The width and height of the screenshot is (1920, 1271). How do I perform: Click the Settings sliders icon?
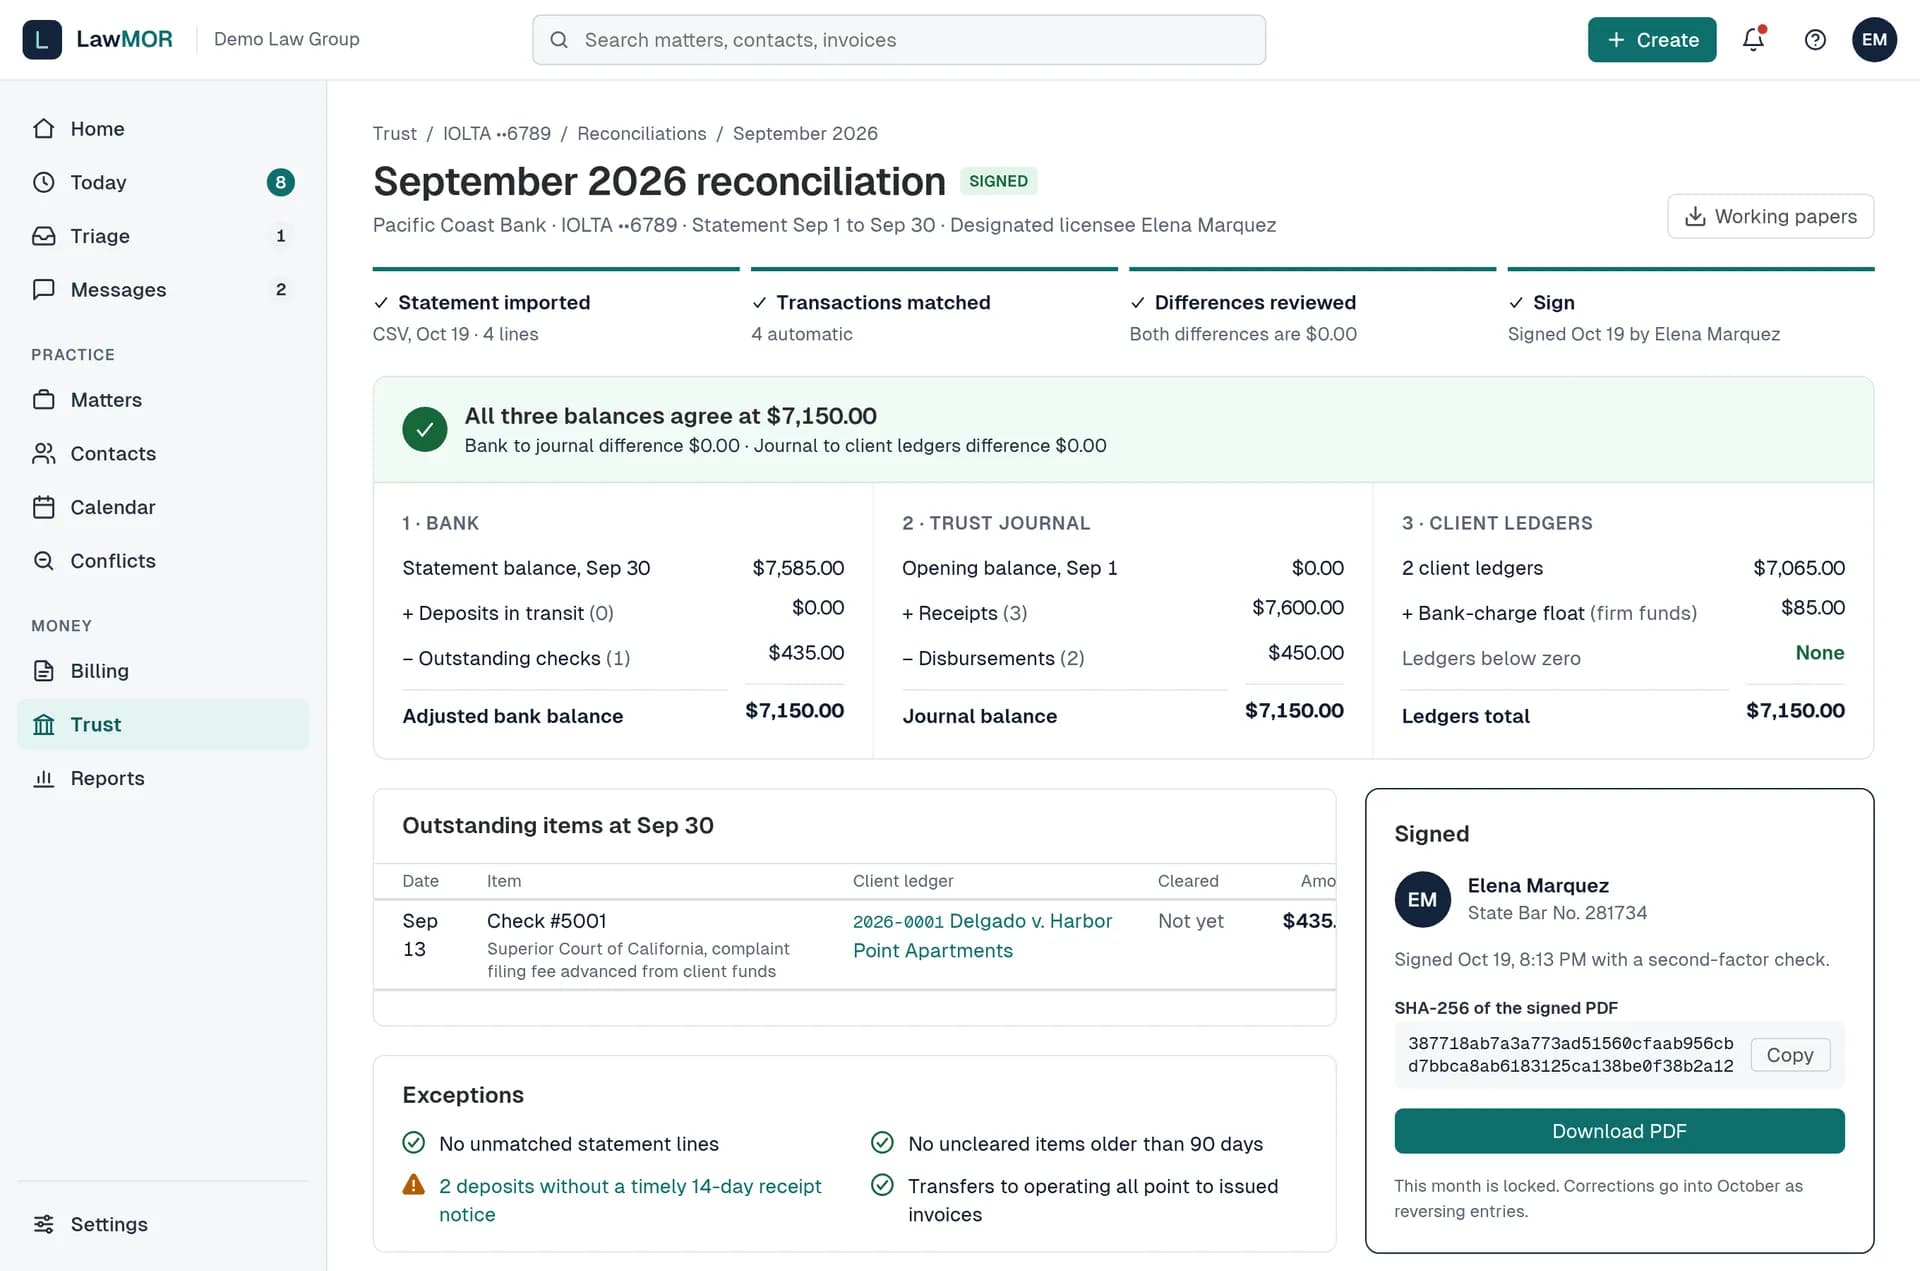click(44, 1224)
